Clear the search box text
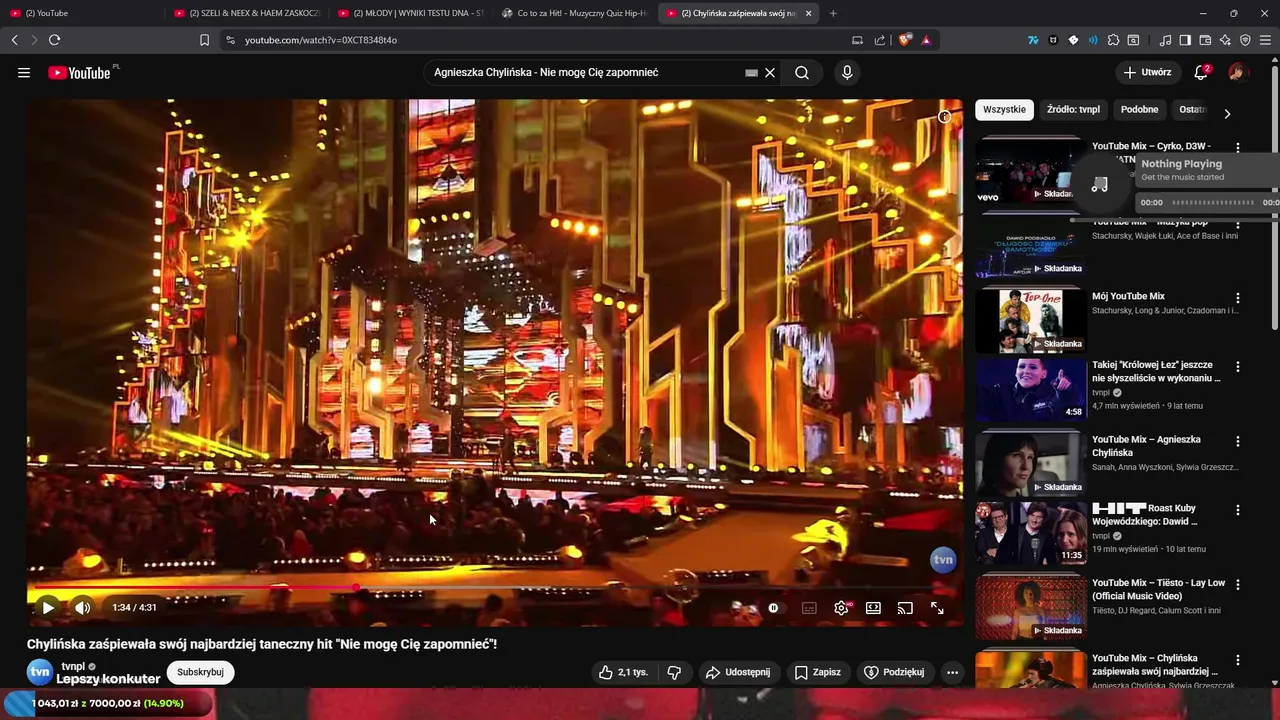This screenshot has height=720, width=1280. click(770, 72)
